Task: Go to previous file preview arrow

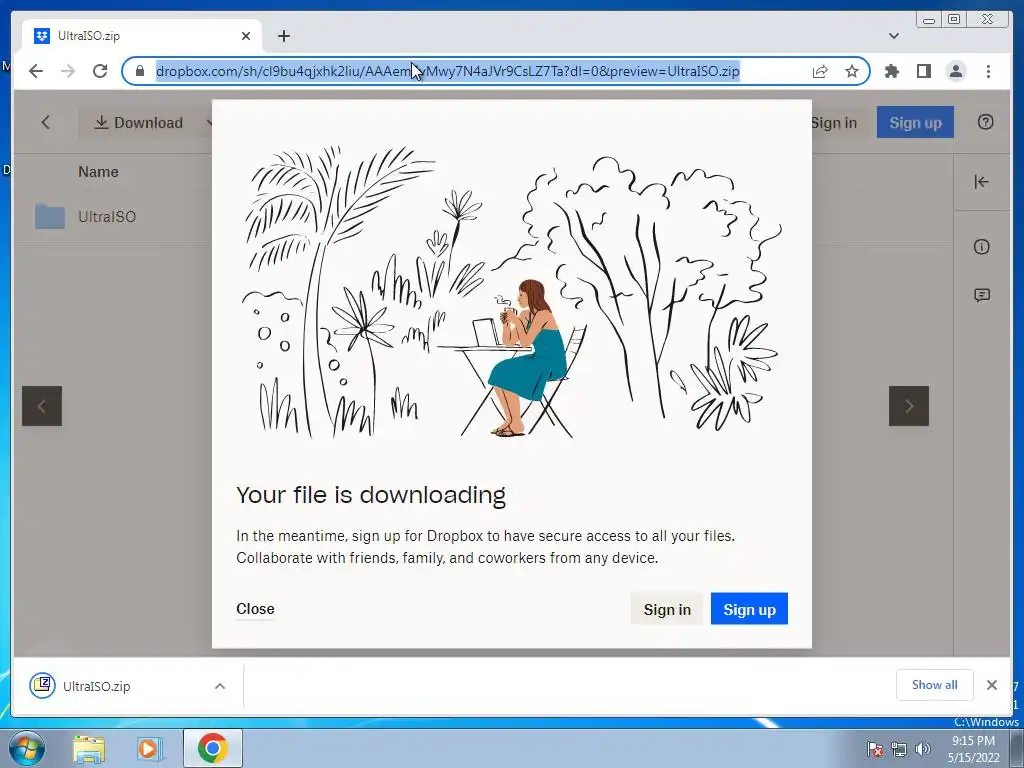Action: (x=42, y=406)
